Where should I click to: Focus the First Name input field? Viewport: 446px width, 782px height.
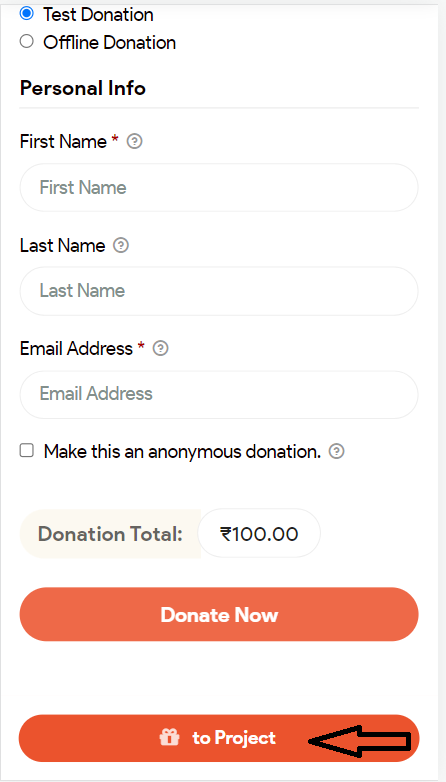[219, 188]
